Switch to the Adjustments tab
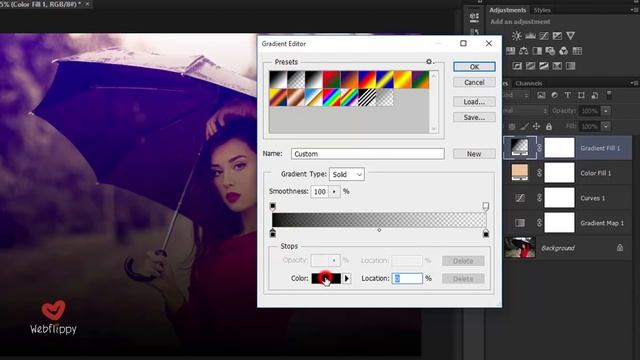Screen dimensions: 640x360 click(507, 10)
